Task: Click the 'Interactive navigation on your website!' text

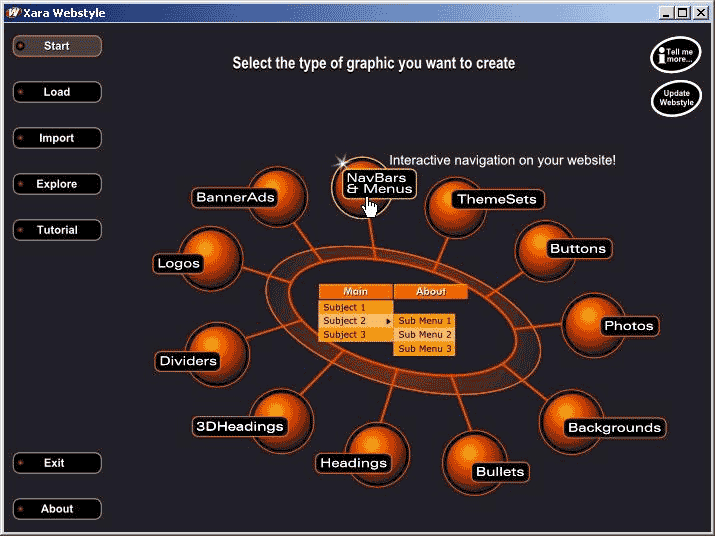Action: [x=502, y=160]
